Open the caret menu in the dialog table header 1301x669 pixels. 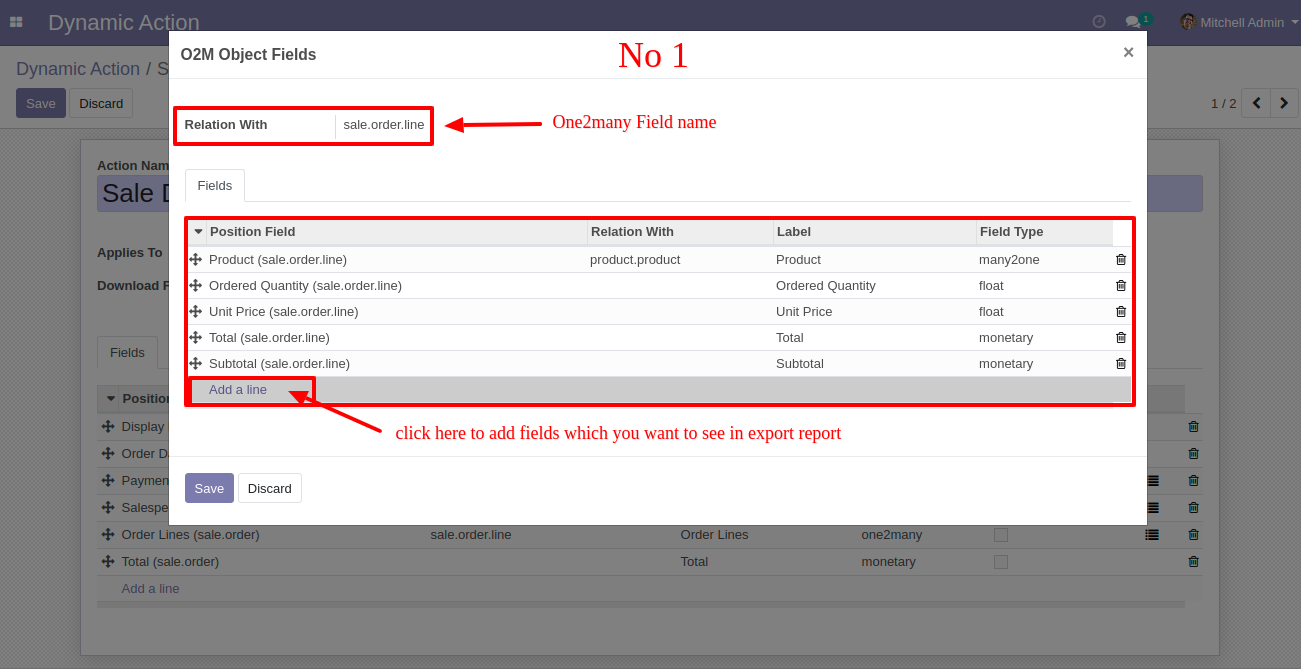click(x=198, y=232)
